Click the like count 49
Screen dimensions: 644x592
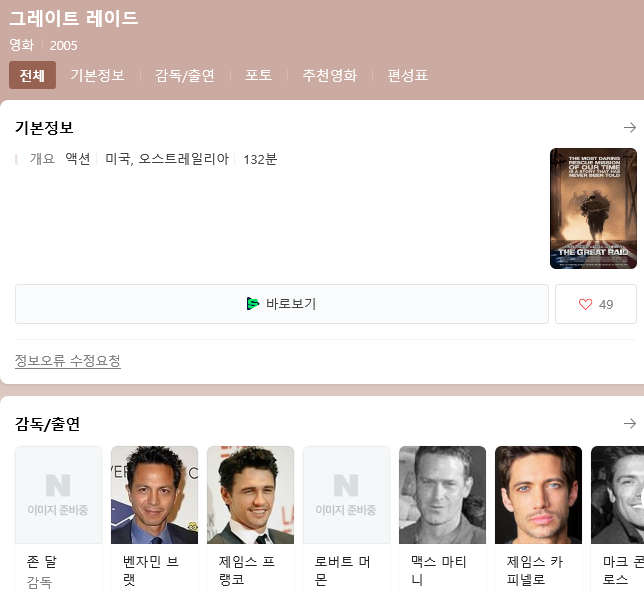(606, 304)
